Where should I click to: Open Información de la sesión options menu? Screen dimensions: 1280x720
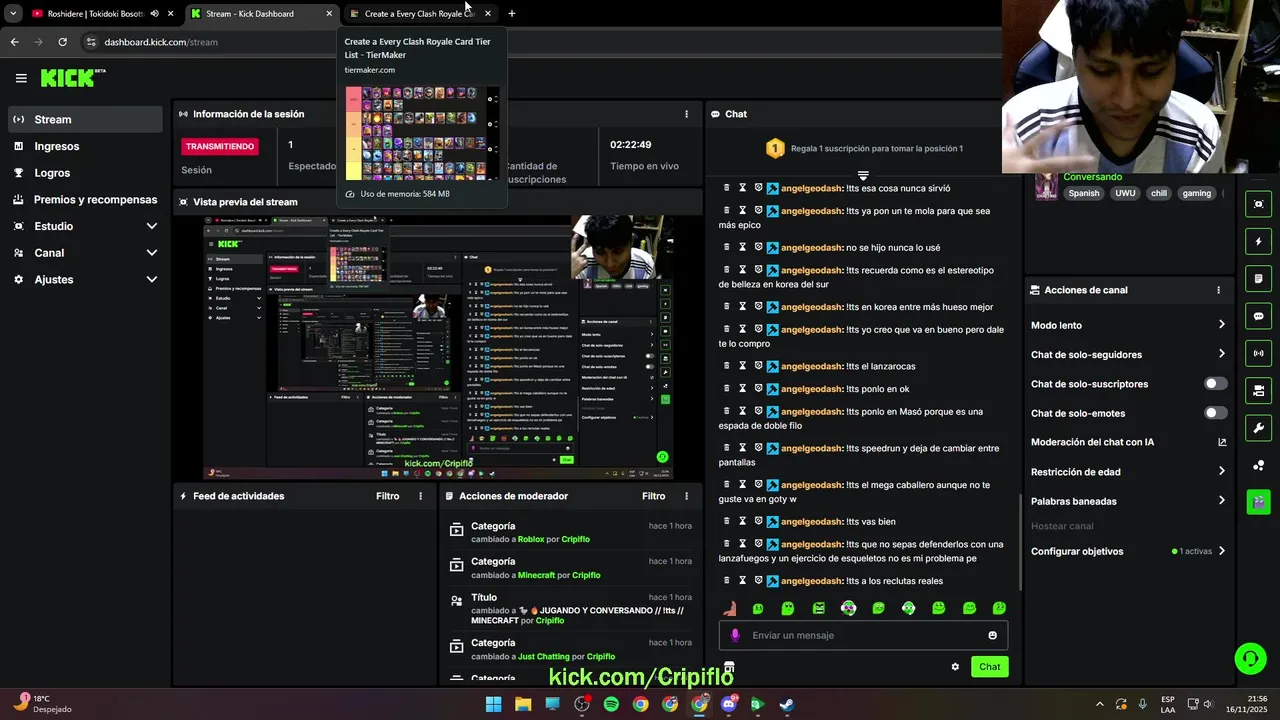click(x=686, y=114)
